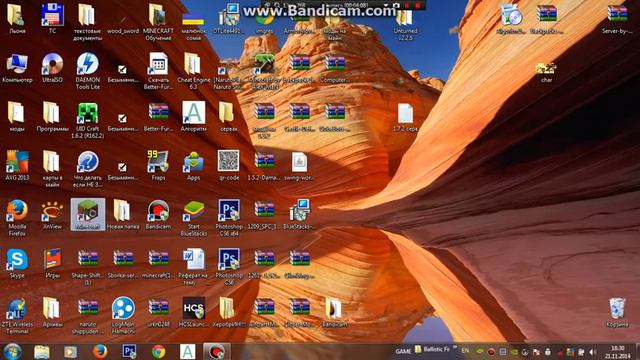Open the volume control in tray

pyautogui.click(x=593, y=352)
